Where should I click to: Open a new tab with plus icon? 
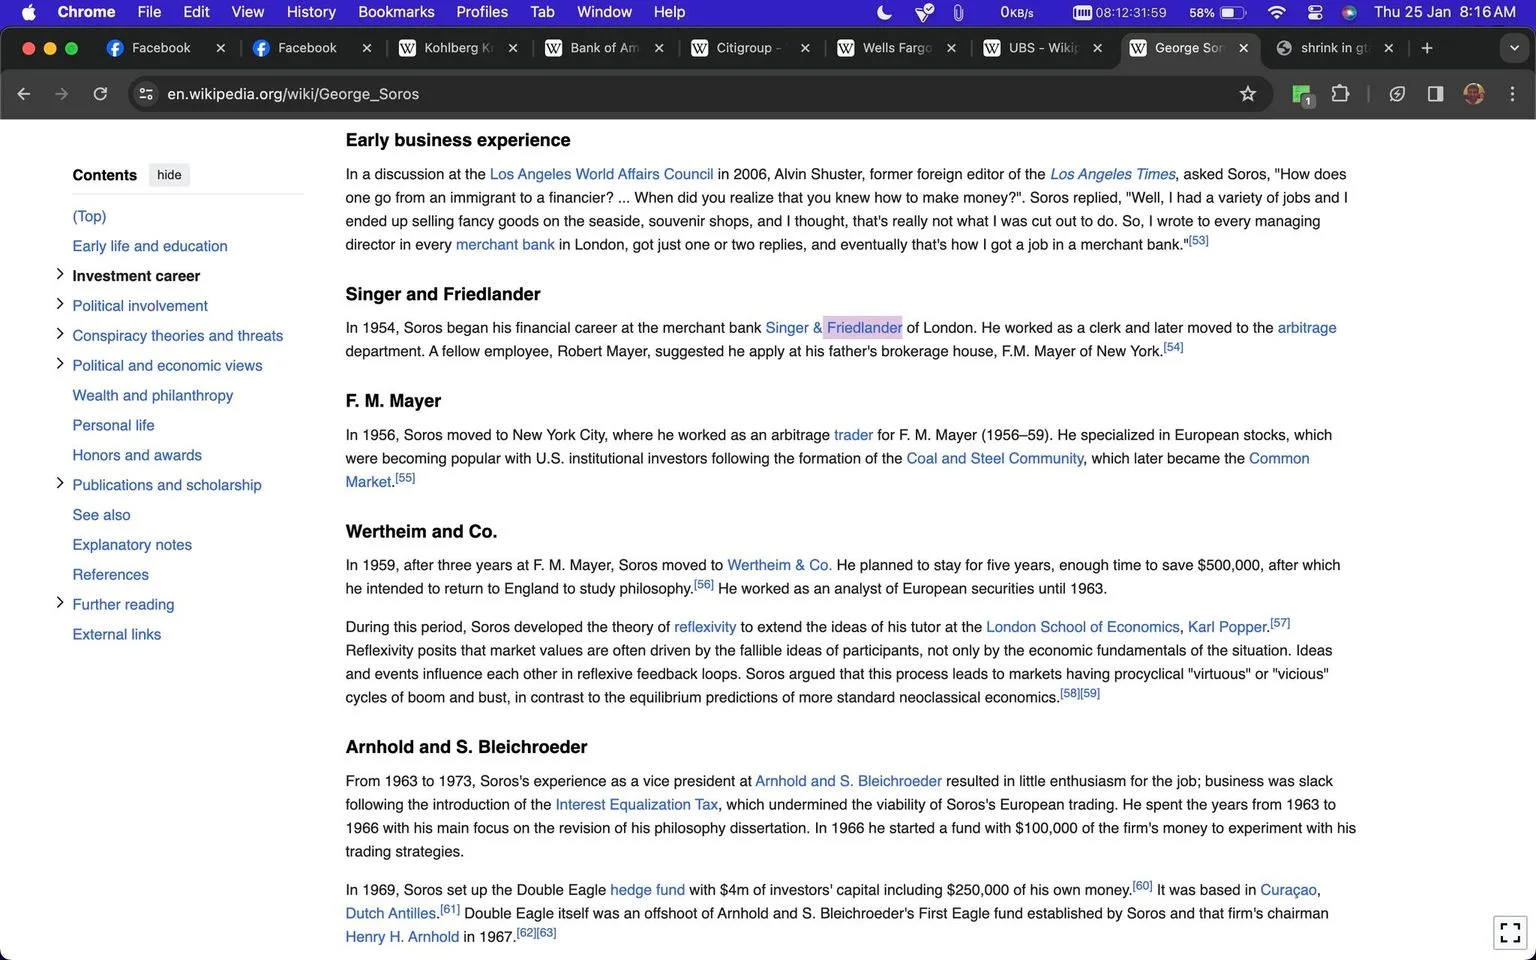click(x=1427, y=48)
